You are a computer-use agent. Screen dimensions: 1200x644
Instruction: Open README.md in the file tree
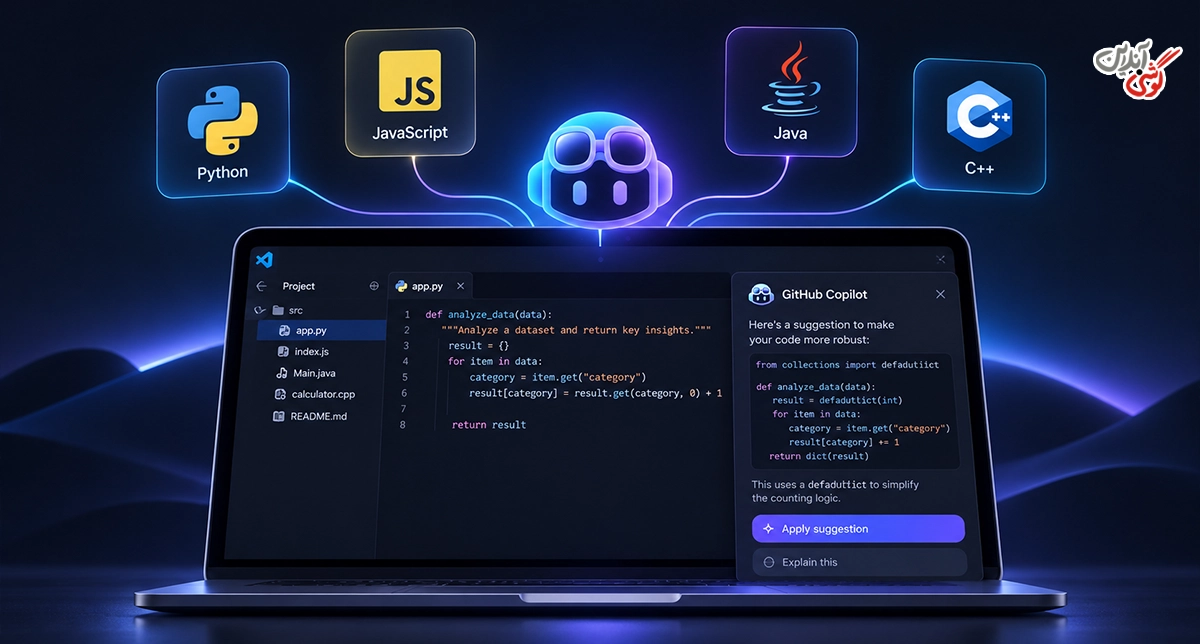pyautogui.click(x=320, y=416)
